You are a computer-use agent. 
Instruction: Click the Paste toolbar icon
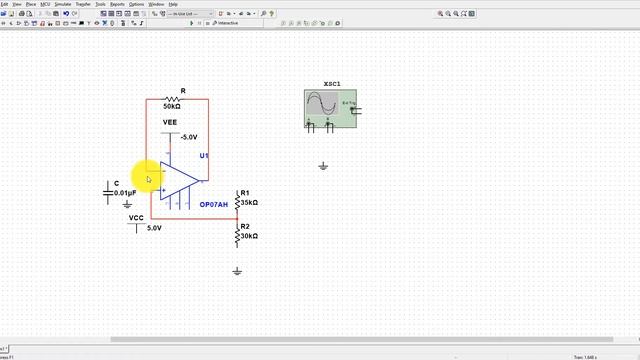56,13
